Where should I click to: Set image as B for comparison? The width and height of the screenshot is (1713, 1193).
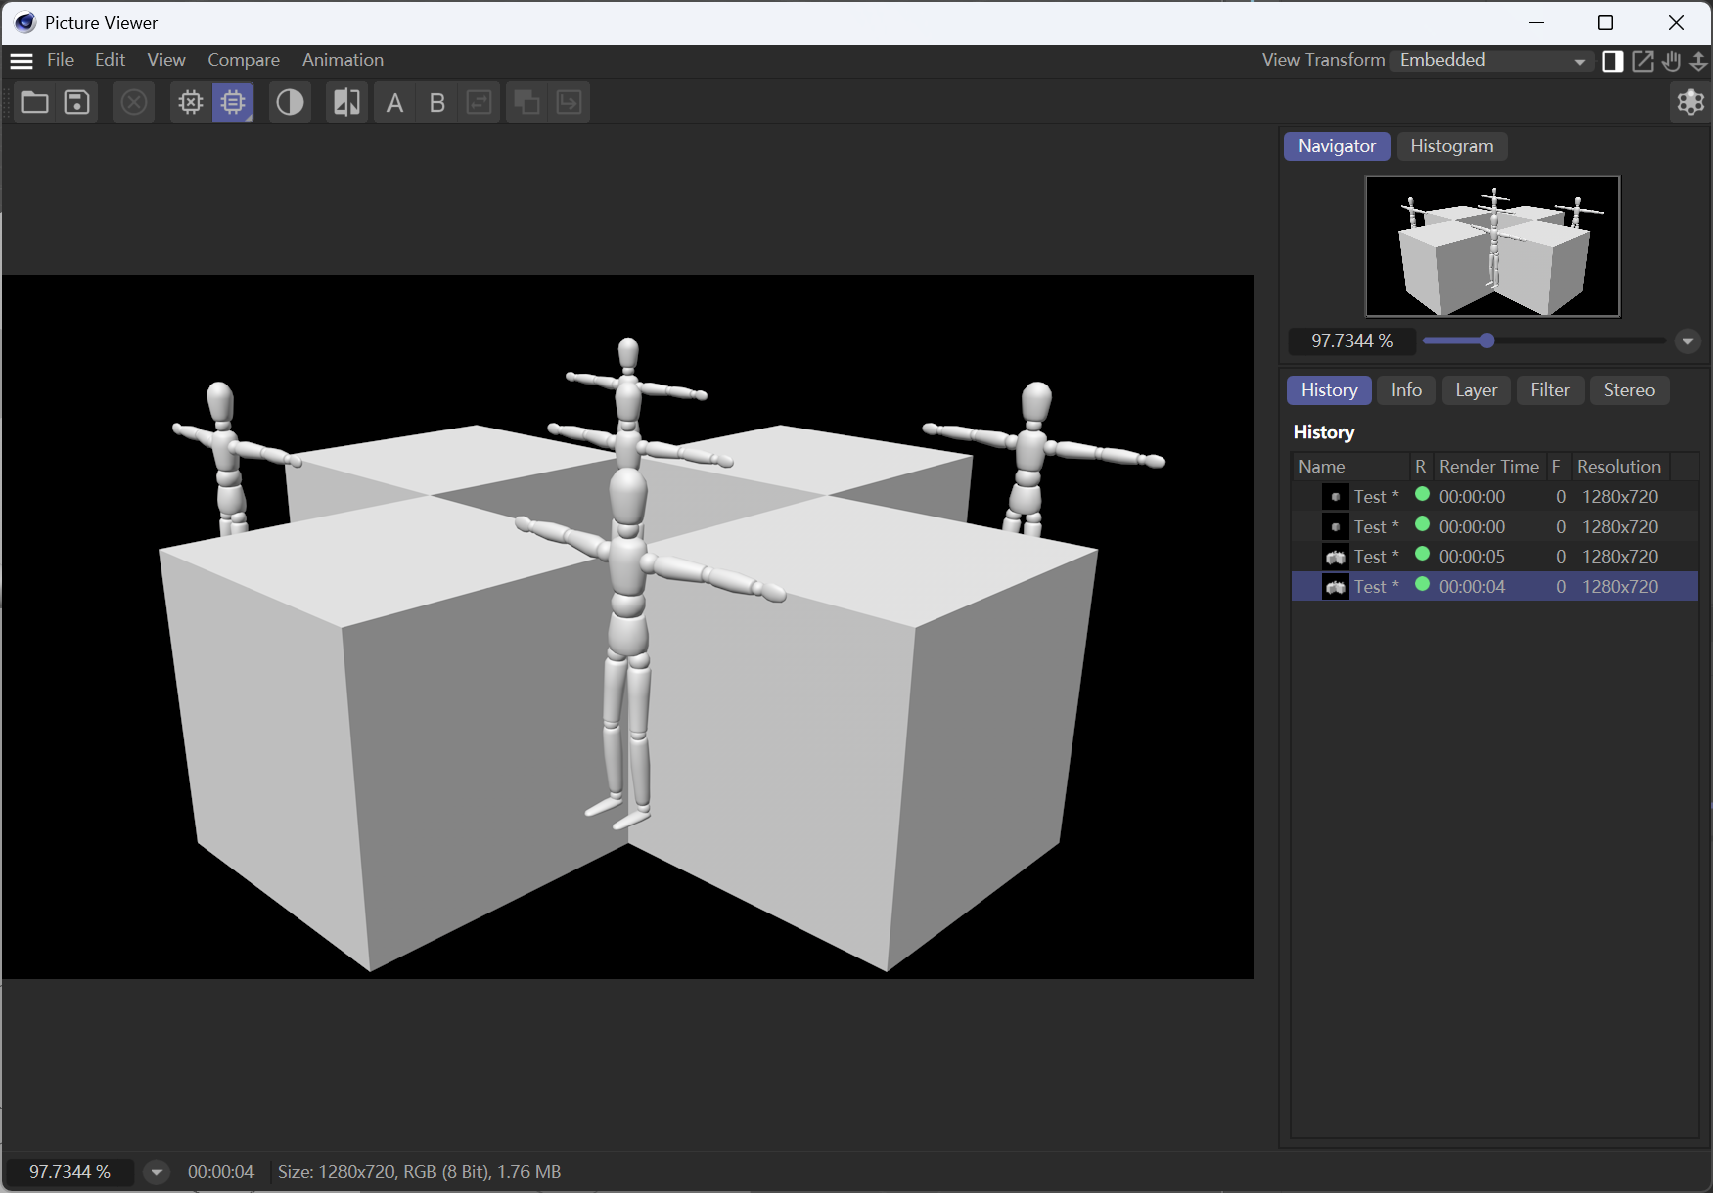tap(437, 102)
